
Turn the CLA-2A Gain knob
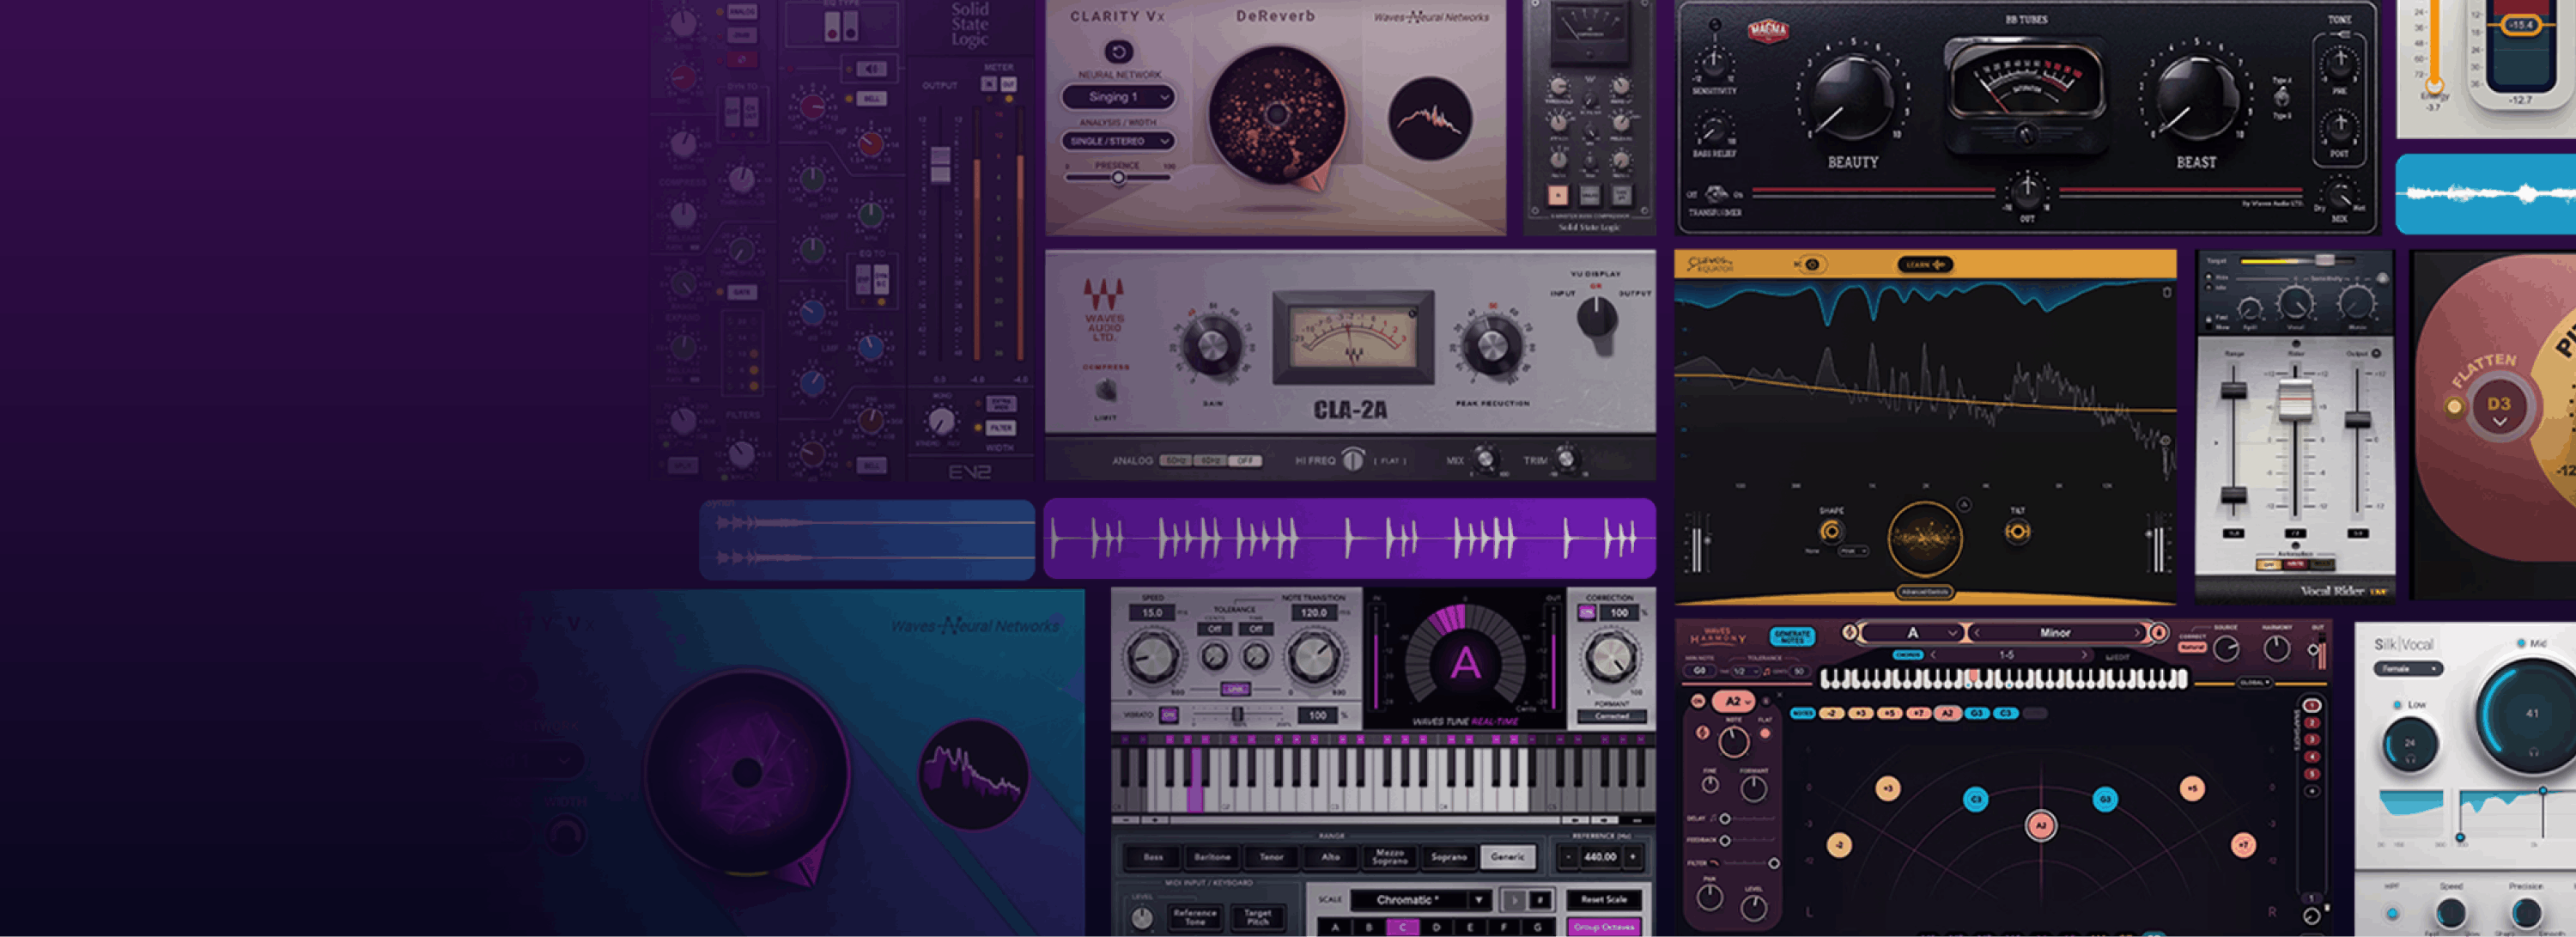click(1212, 346)
